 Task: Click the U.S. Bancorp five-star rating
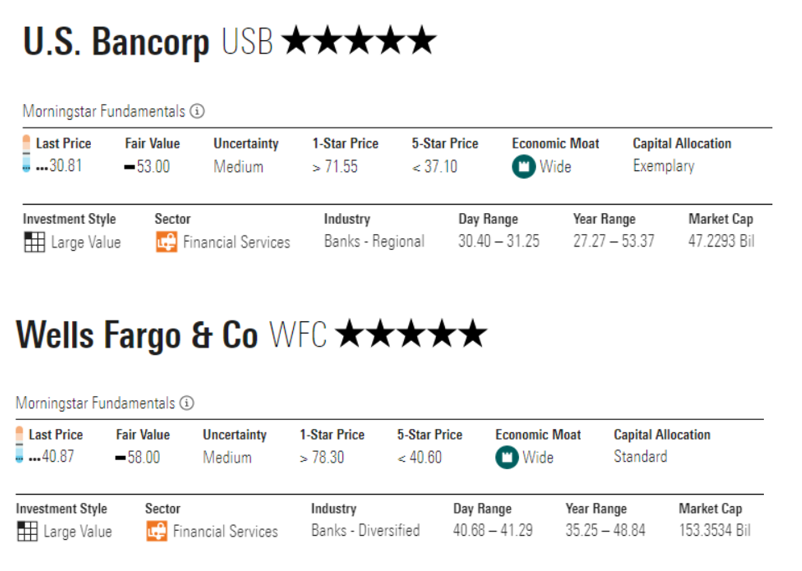359,42
